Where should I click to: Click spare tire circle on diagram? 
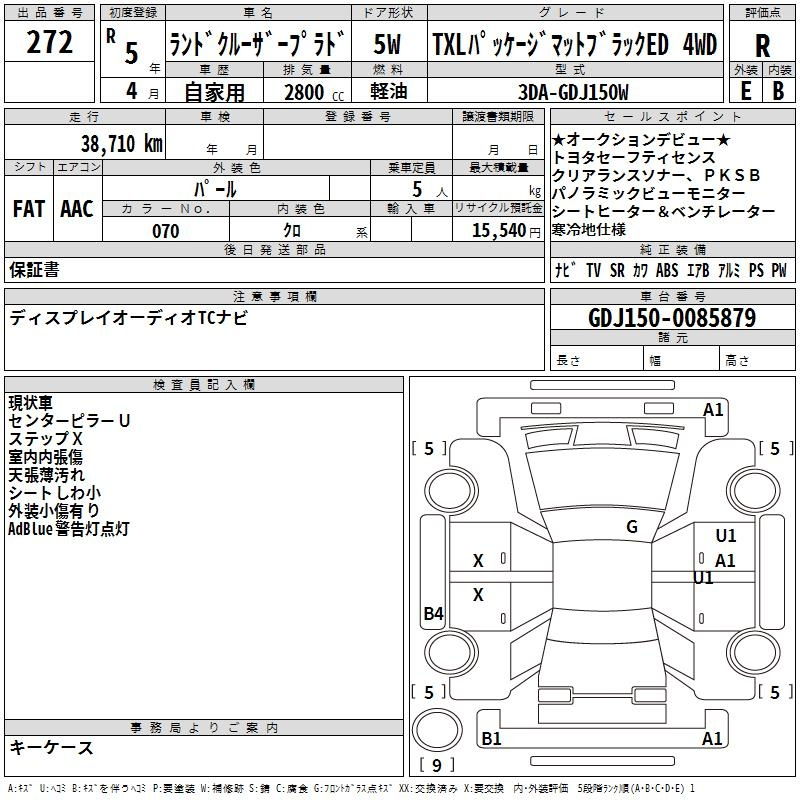437,730
